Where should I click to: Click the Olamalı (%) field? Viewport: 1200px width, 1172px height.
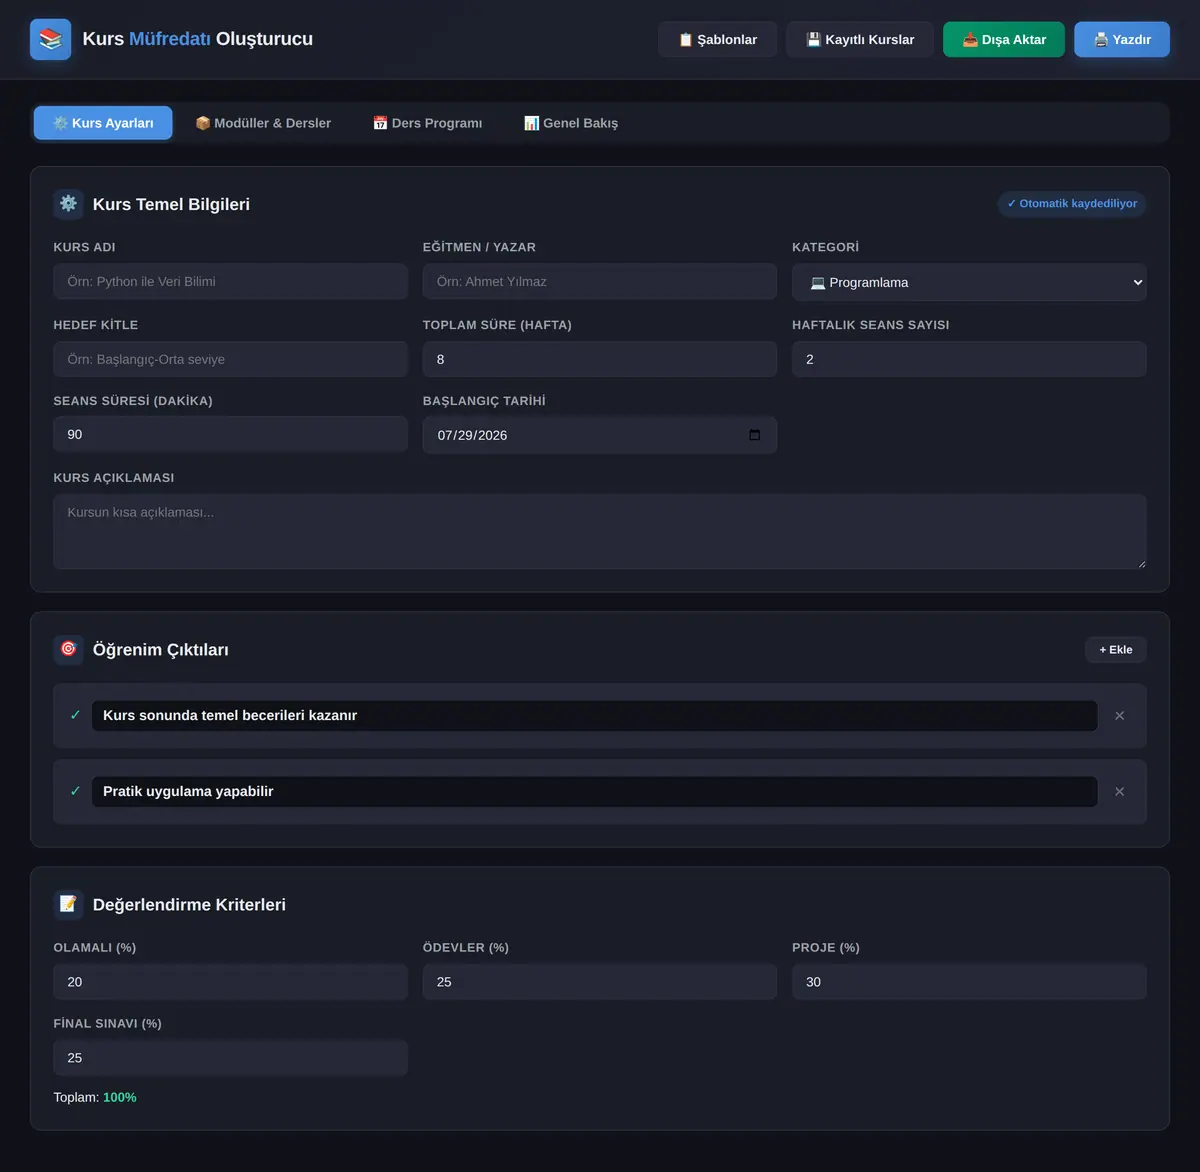(x=230, y=982)
